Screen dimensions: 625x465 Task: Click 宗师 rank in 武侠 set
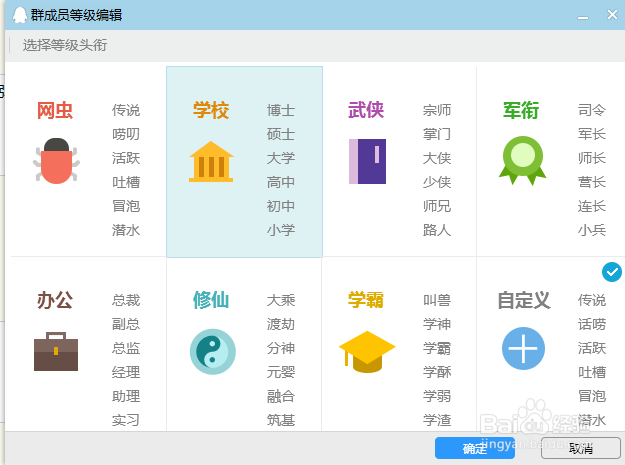437,110
